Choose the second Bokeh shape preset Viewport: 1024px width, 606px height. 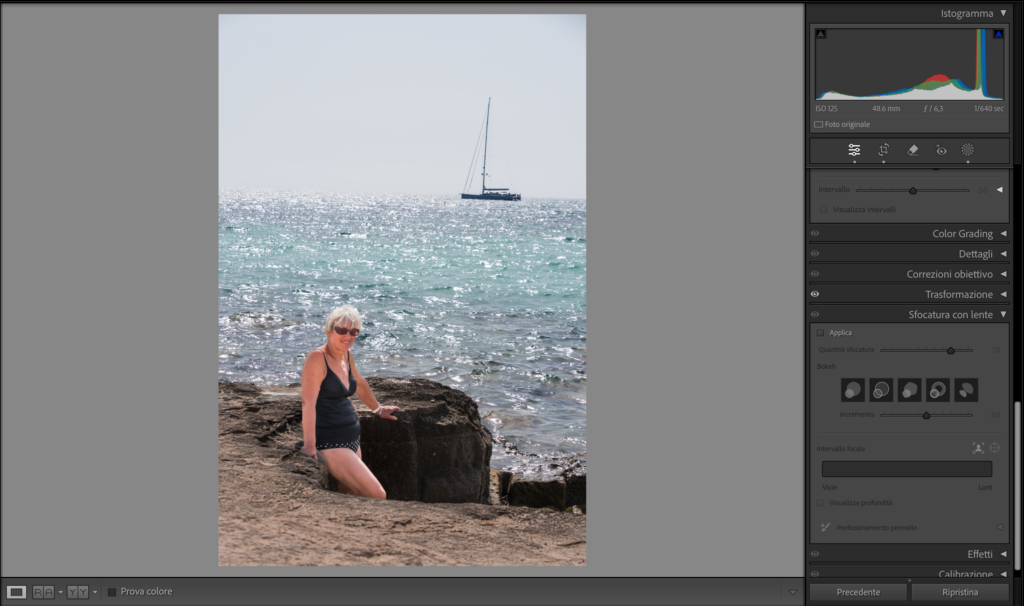click(880, 390)
